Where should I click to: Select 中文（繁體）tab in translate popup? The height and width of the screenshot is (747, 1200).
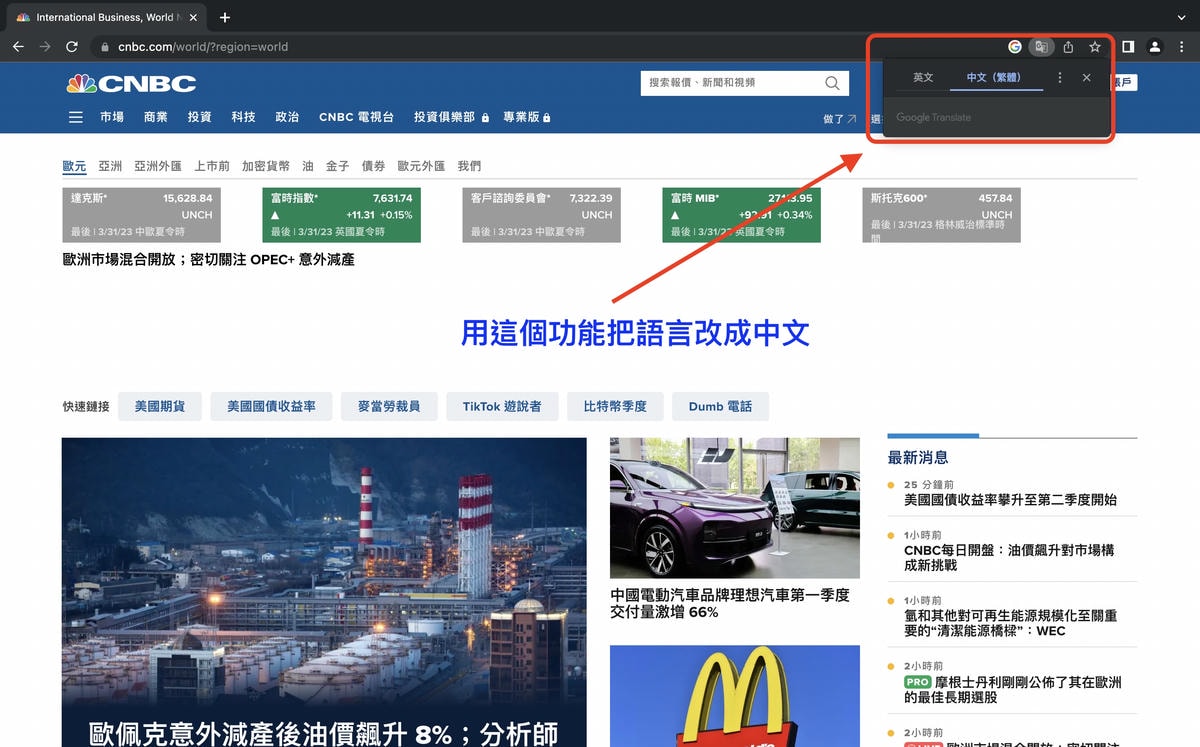[993, 77]
